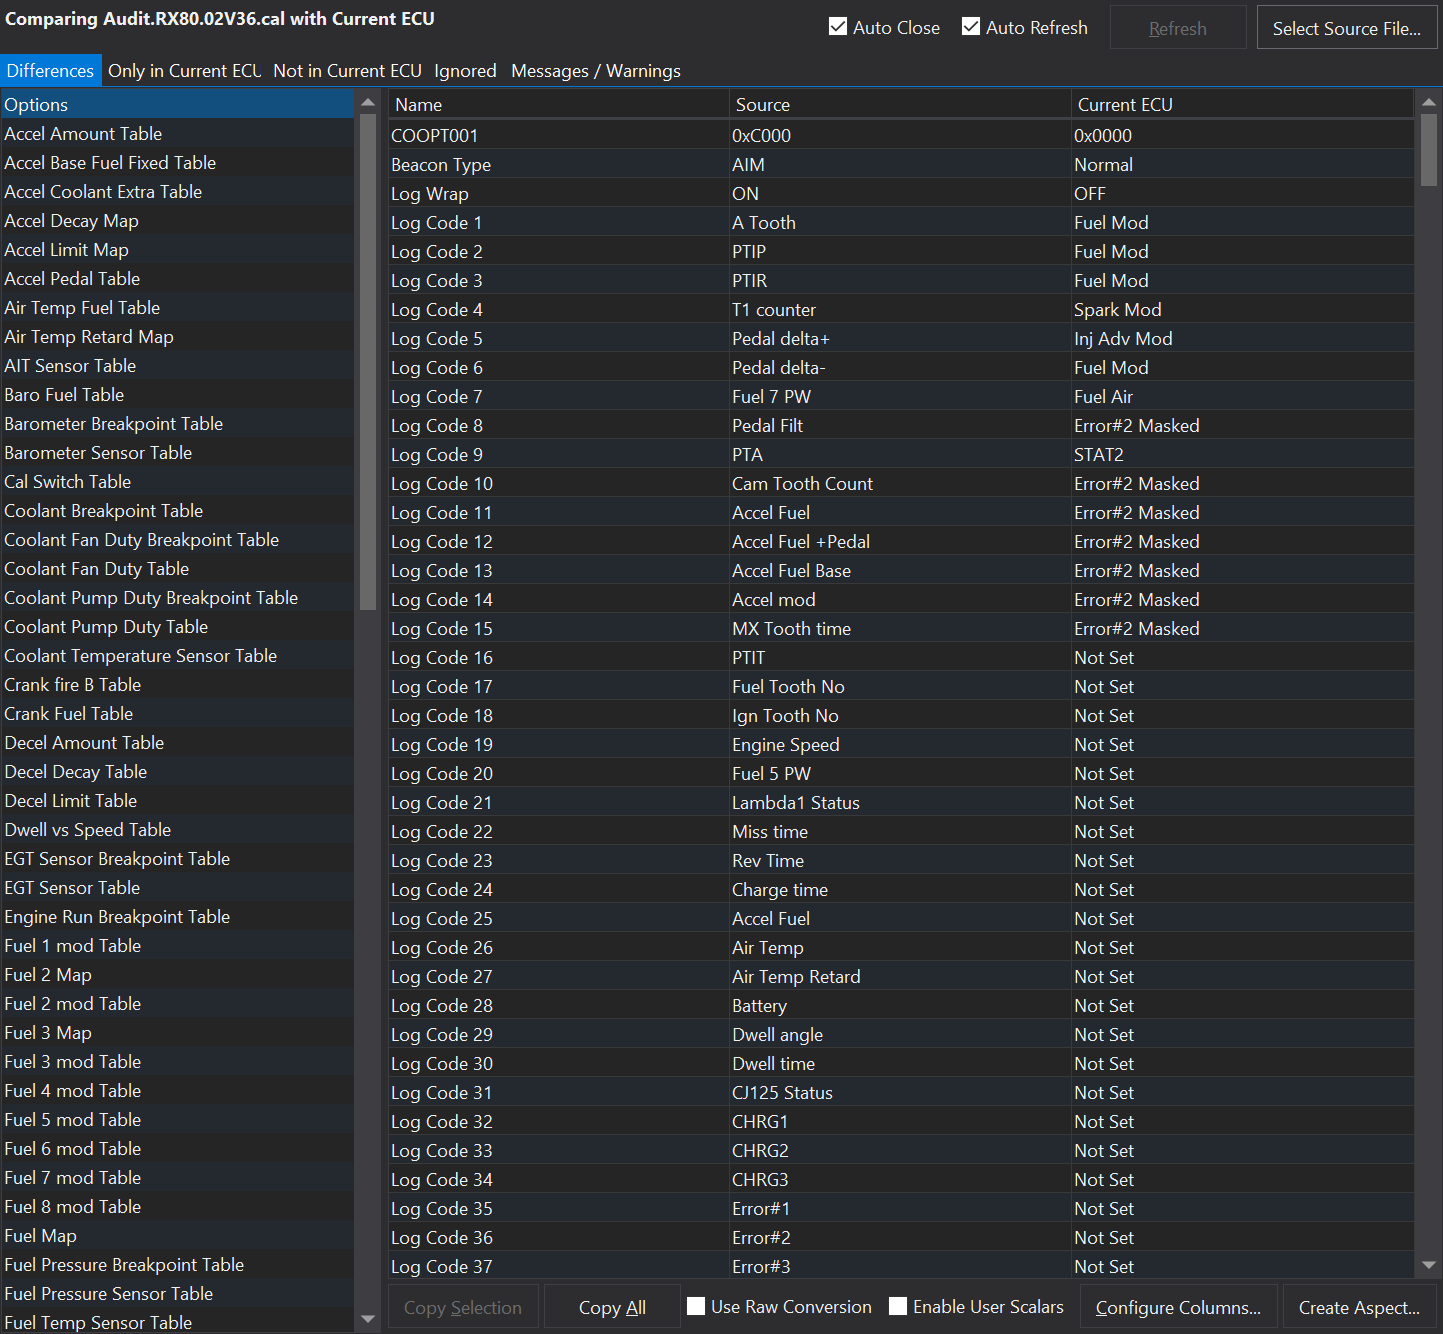Click up arrow of right table scrollbar
1443x1334 pixels.
(x=1428, y=102)
